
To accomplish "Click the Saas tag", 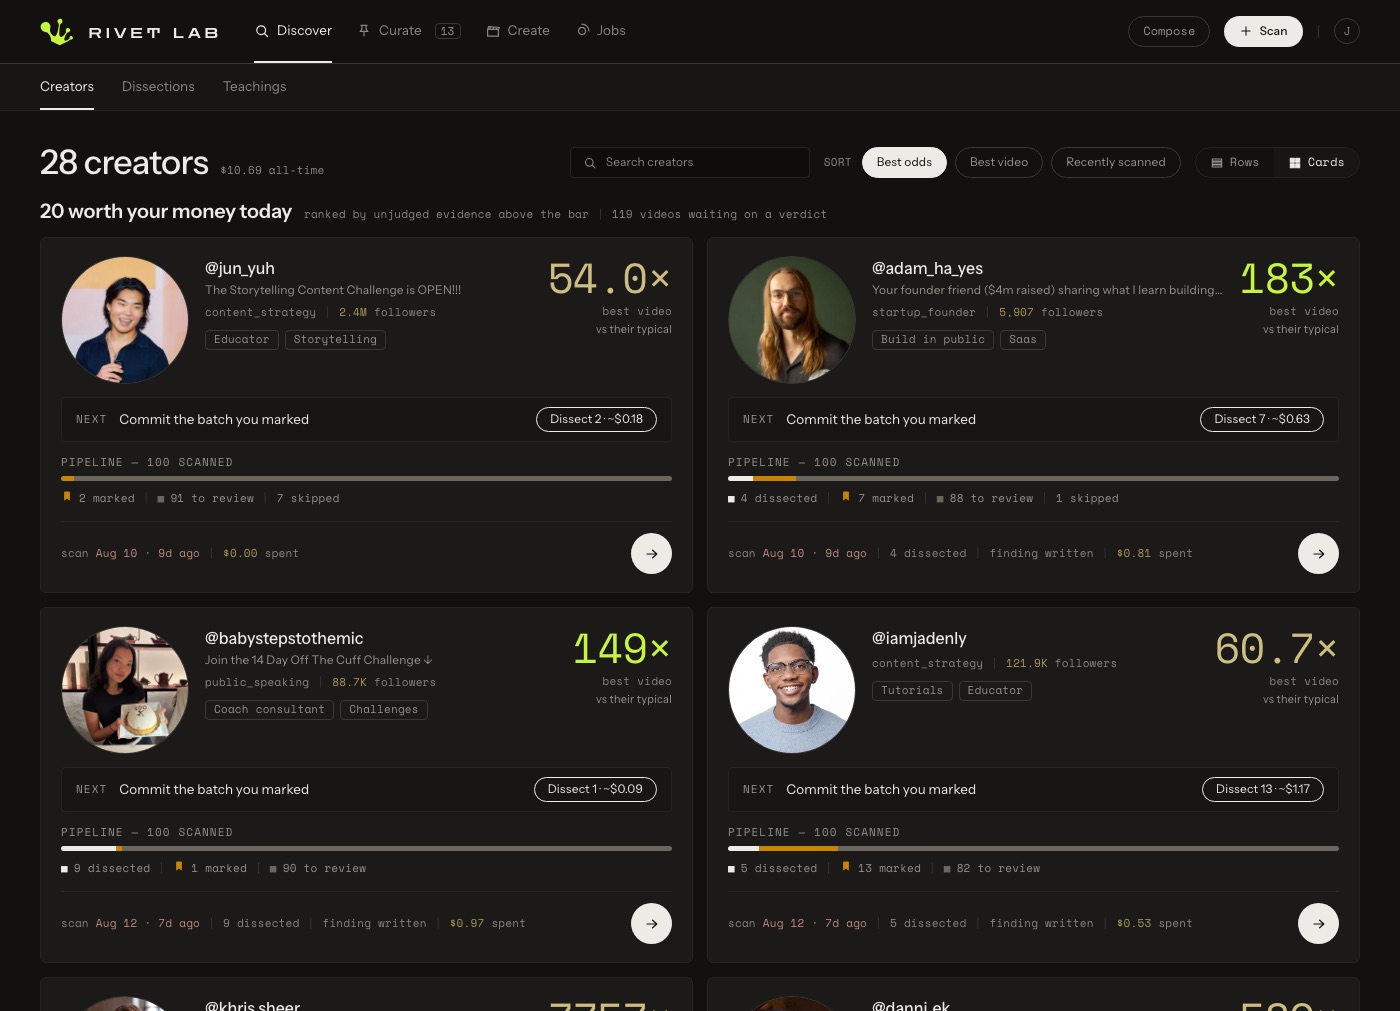I will tap(1023, 340).
